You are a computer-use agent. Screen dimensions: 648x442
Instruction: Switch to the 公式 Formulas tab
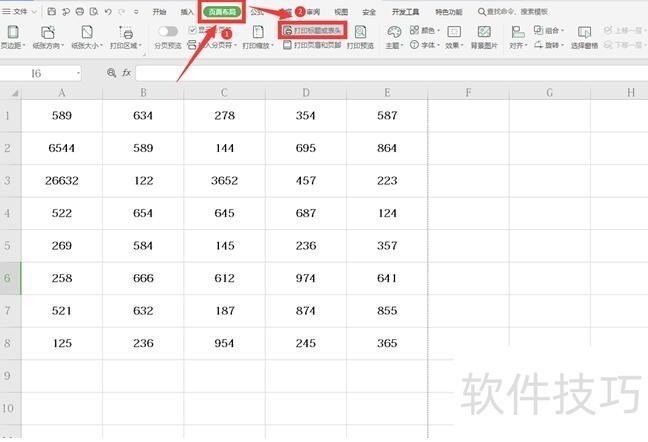point(257,12)
